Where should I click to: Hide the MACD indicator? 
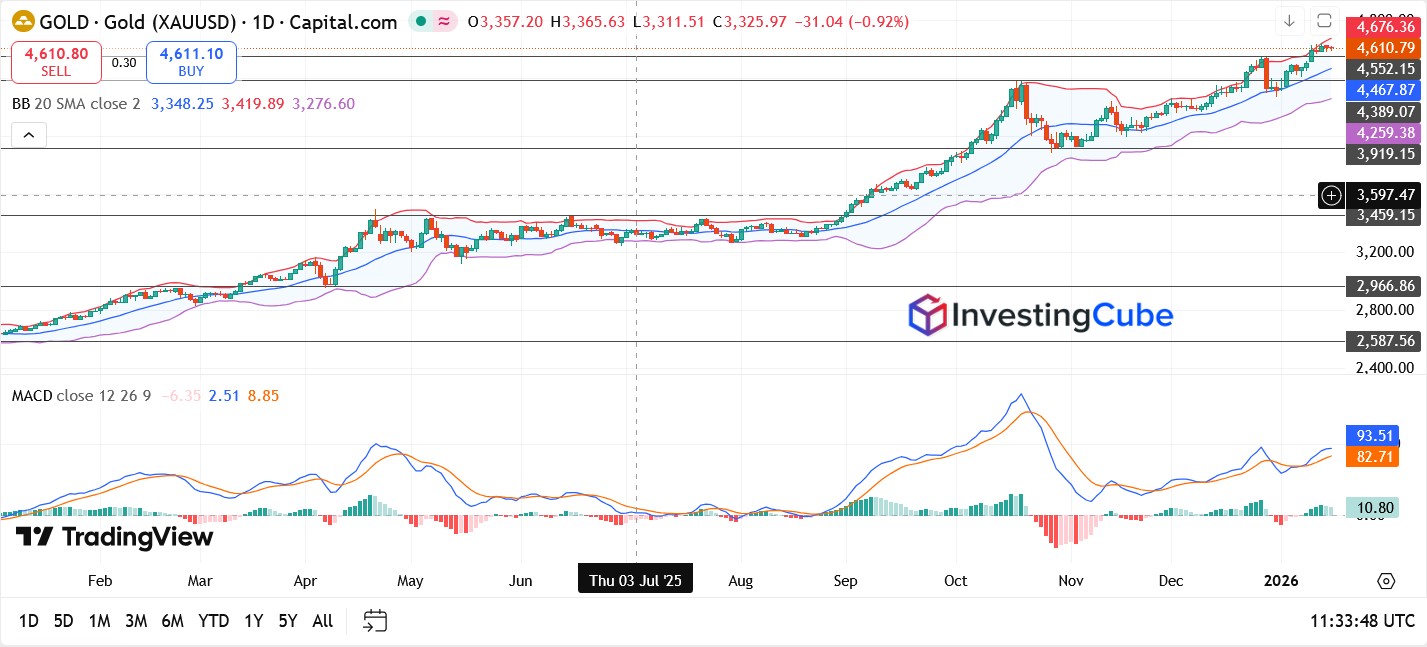pyautogui.click(x=30, y=396)
